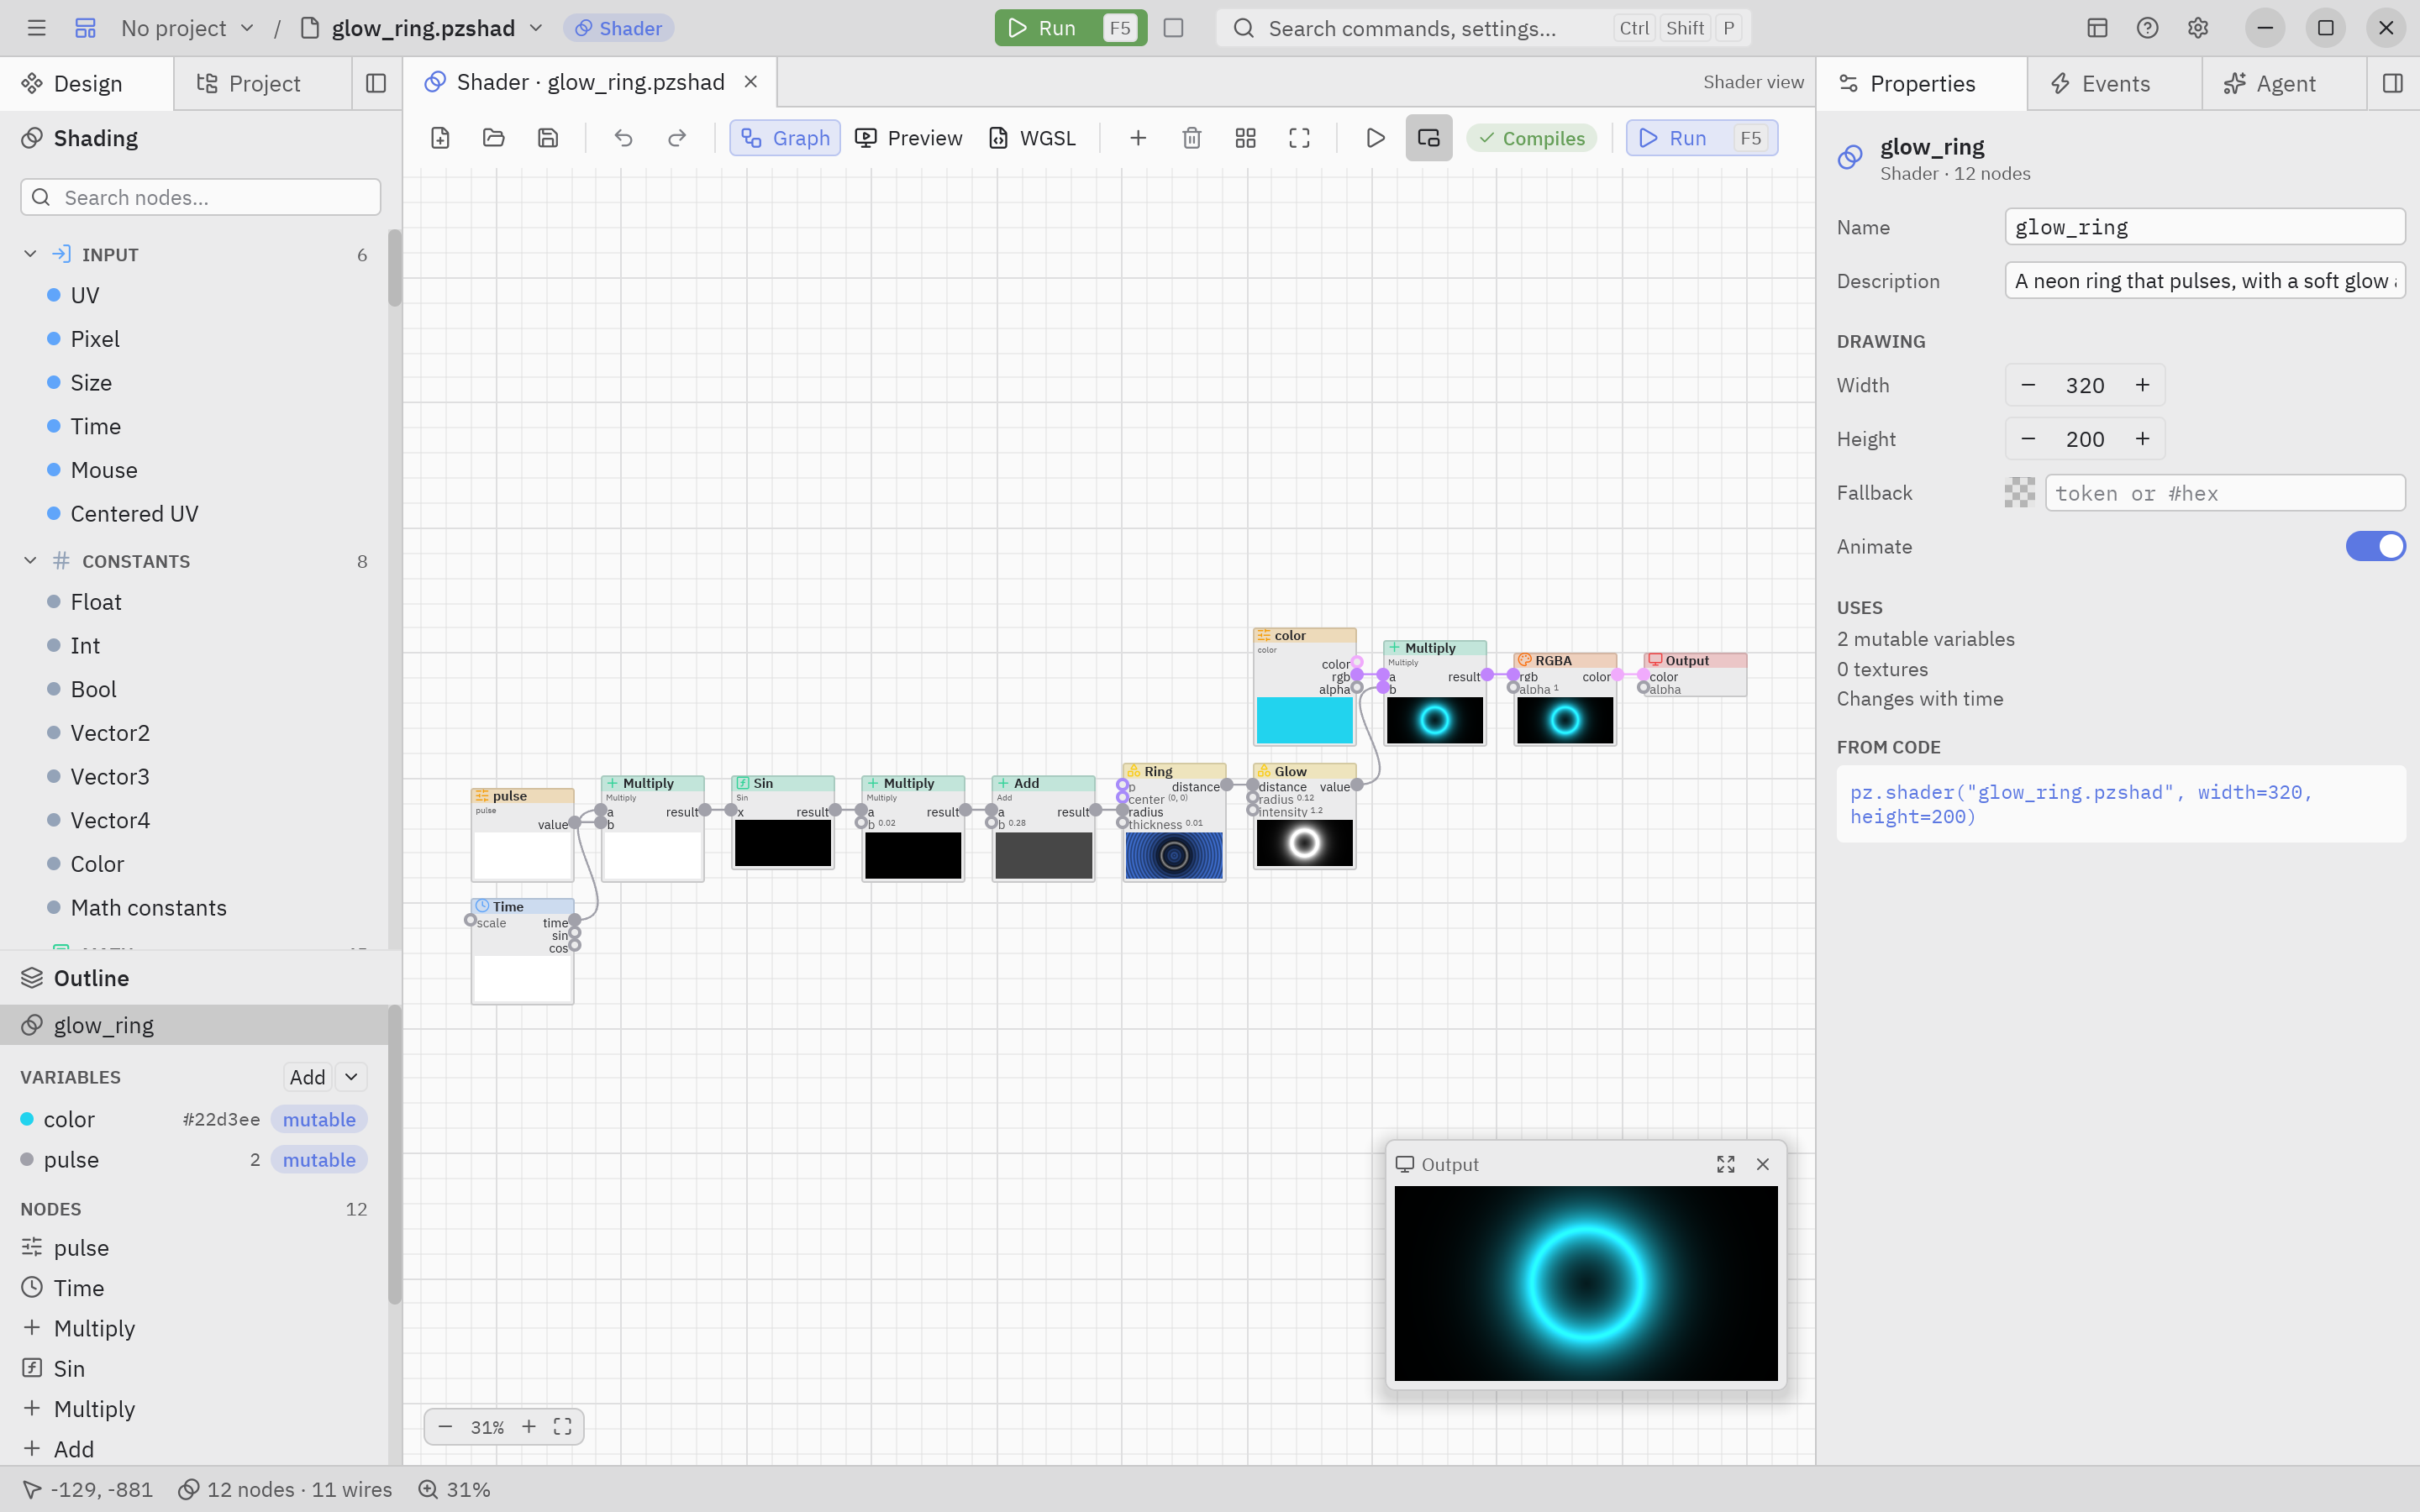Click the Fallback checkerboard color swatch
Viewport: 2420px width, 1512px height.
[2019, 493]
